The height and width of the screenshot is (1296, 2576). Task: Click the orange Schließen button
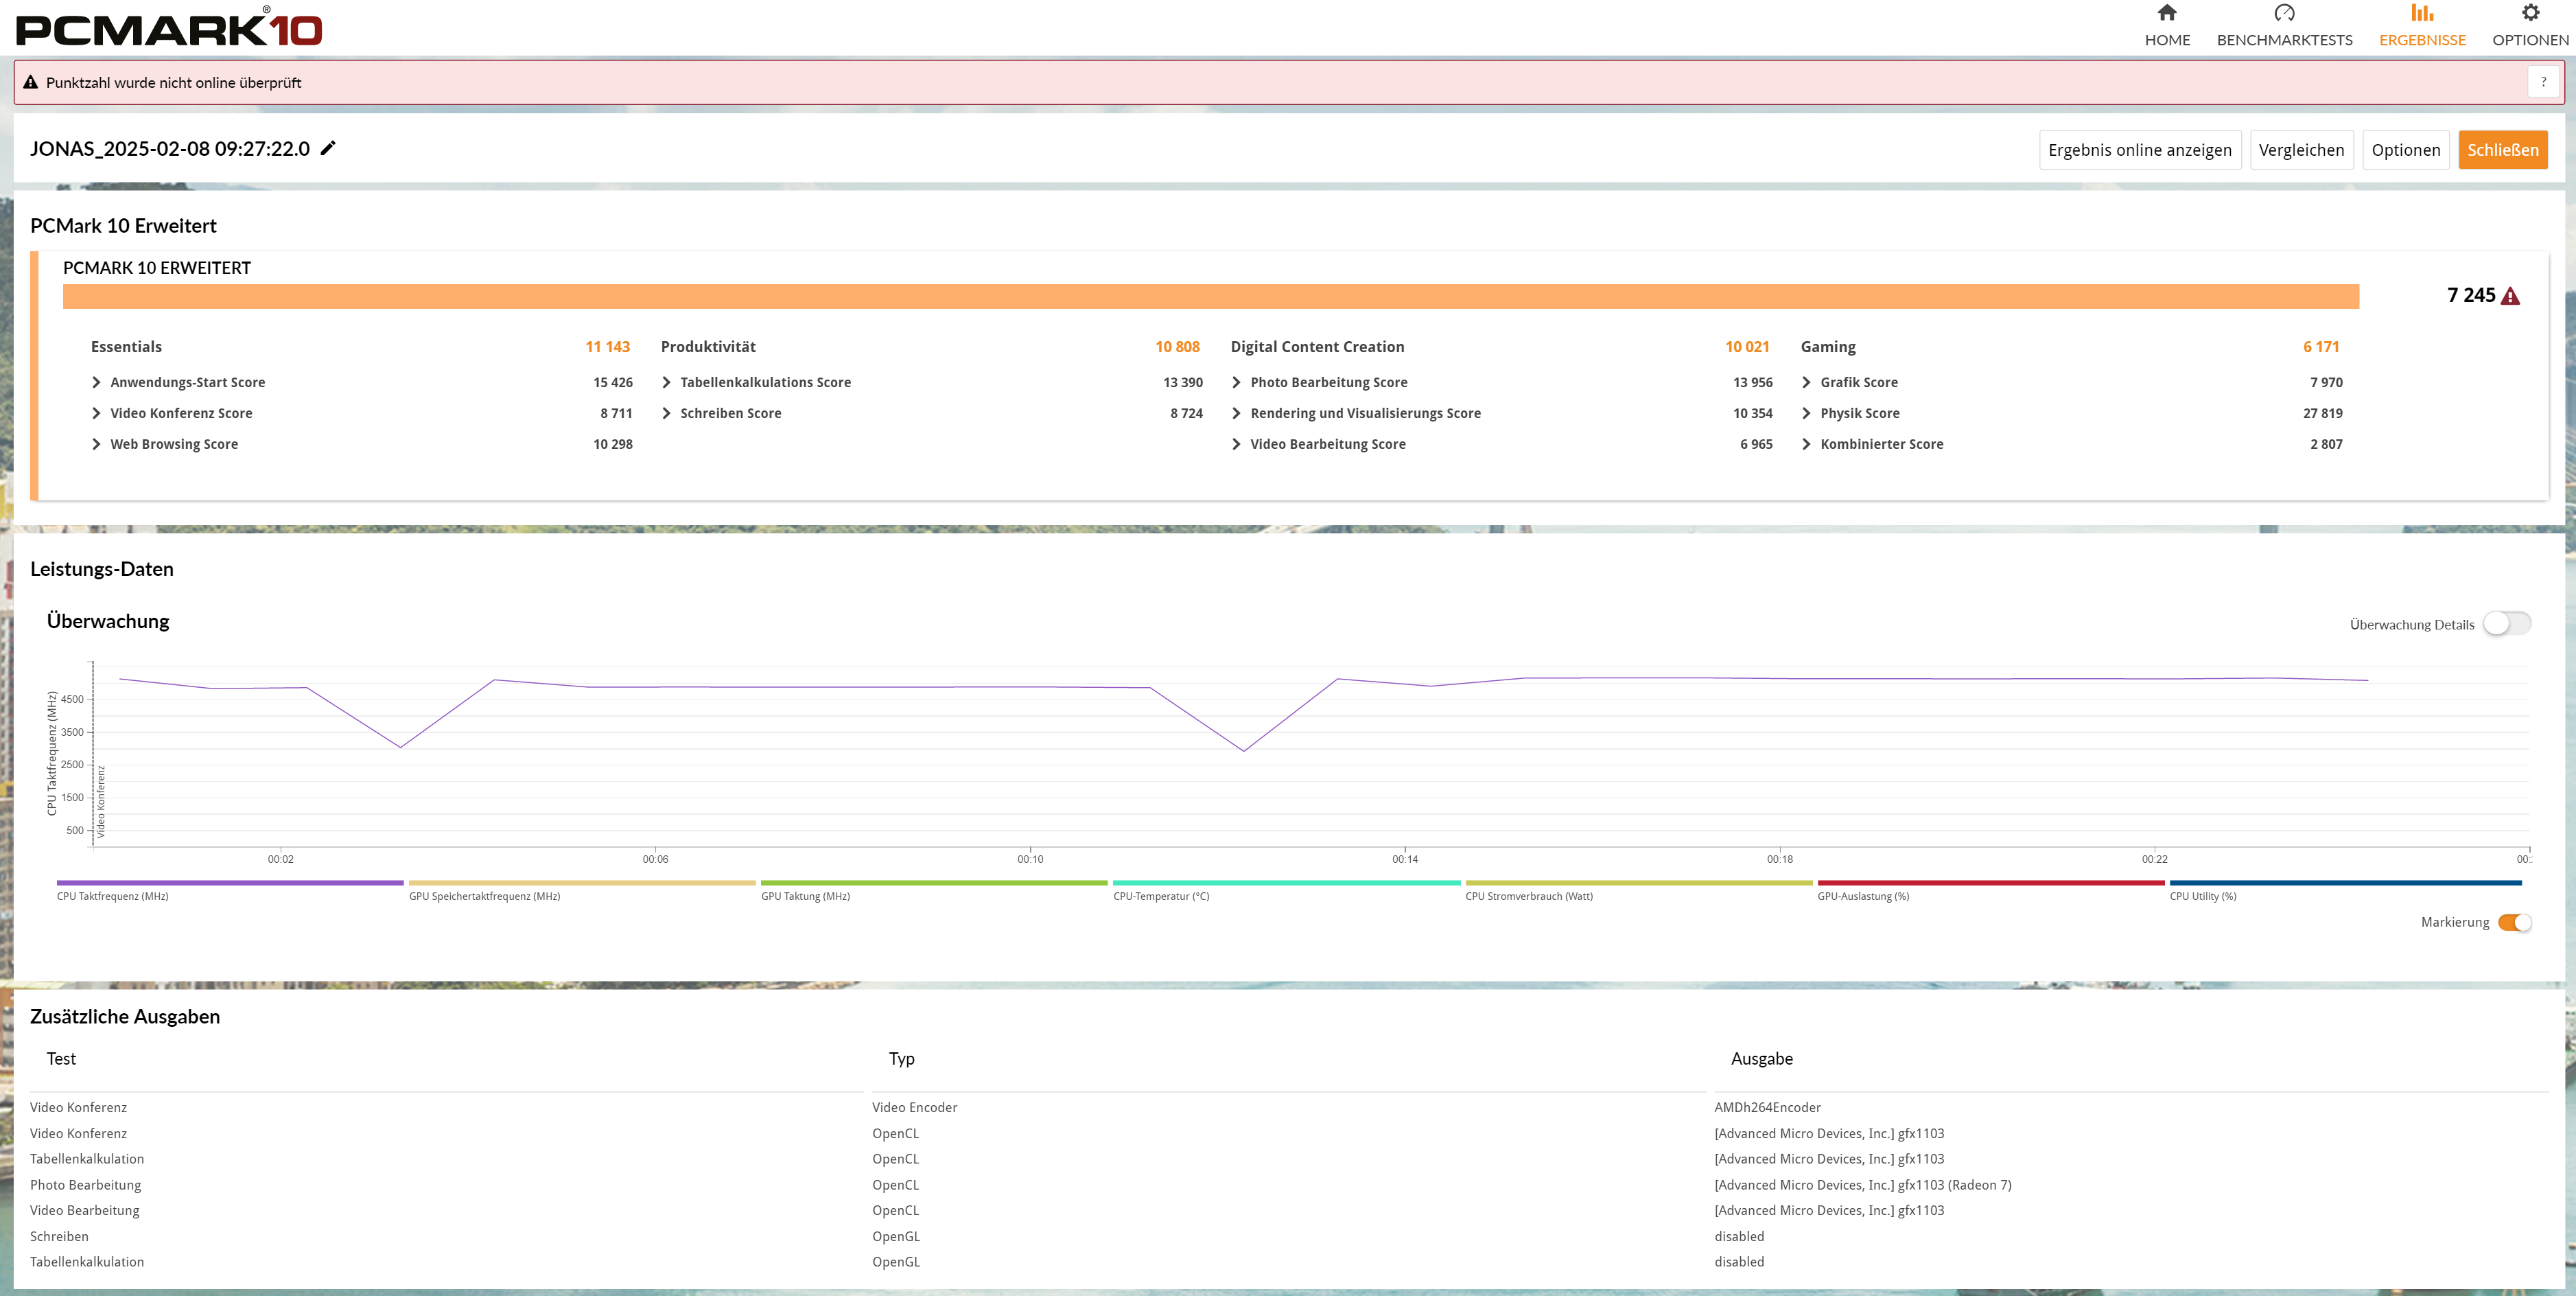[2502, 150]
